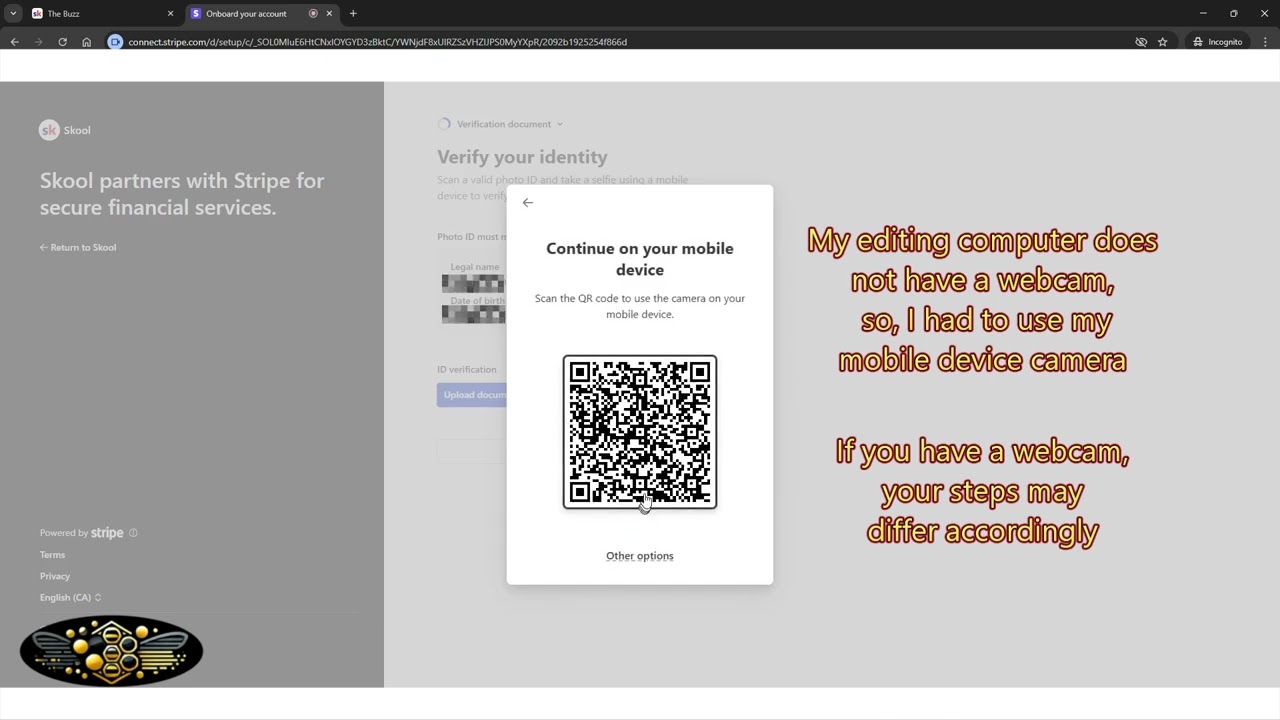Screen dimensions: 1280x720
Task: Click the Continue on your mobile device heading
Action: coord(640,259)
